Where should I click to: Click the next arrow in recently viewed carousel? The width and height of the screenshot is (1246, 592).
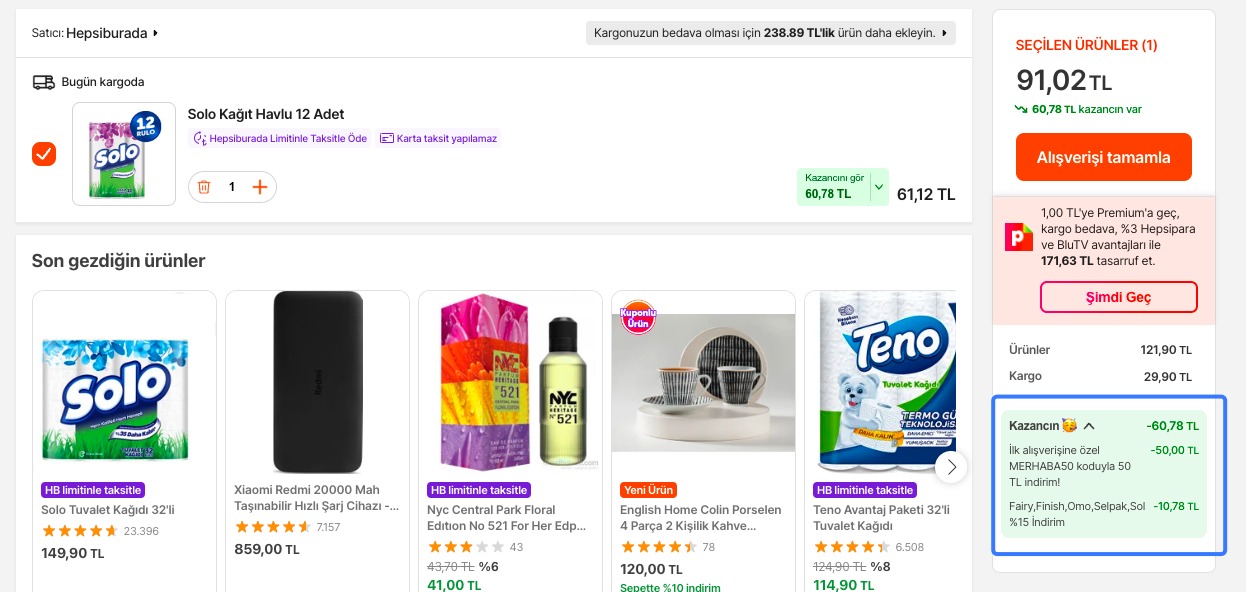click(951, 467)
